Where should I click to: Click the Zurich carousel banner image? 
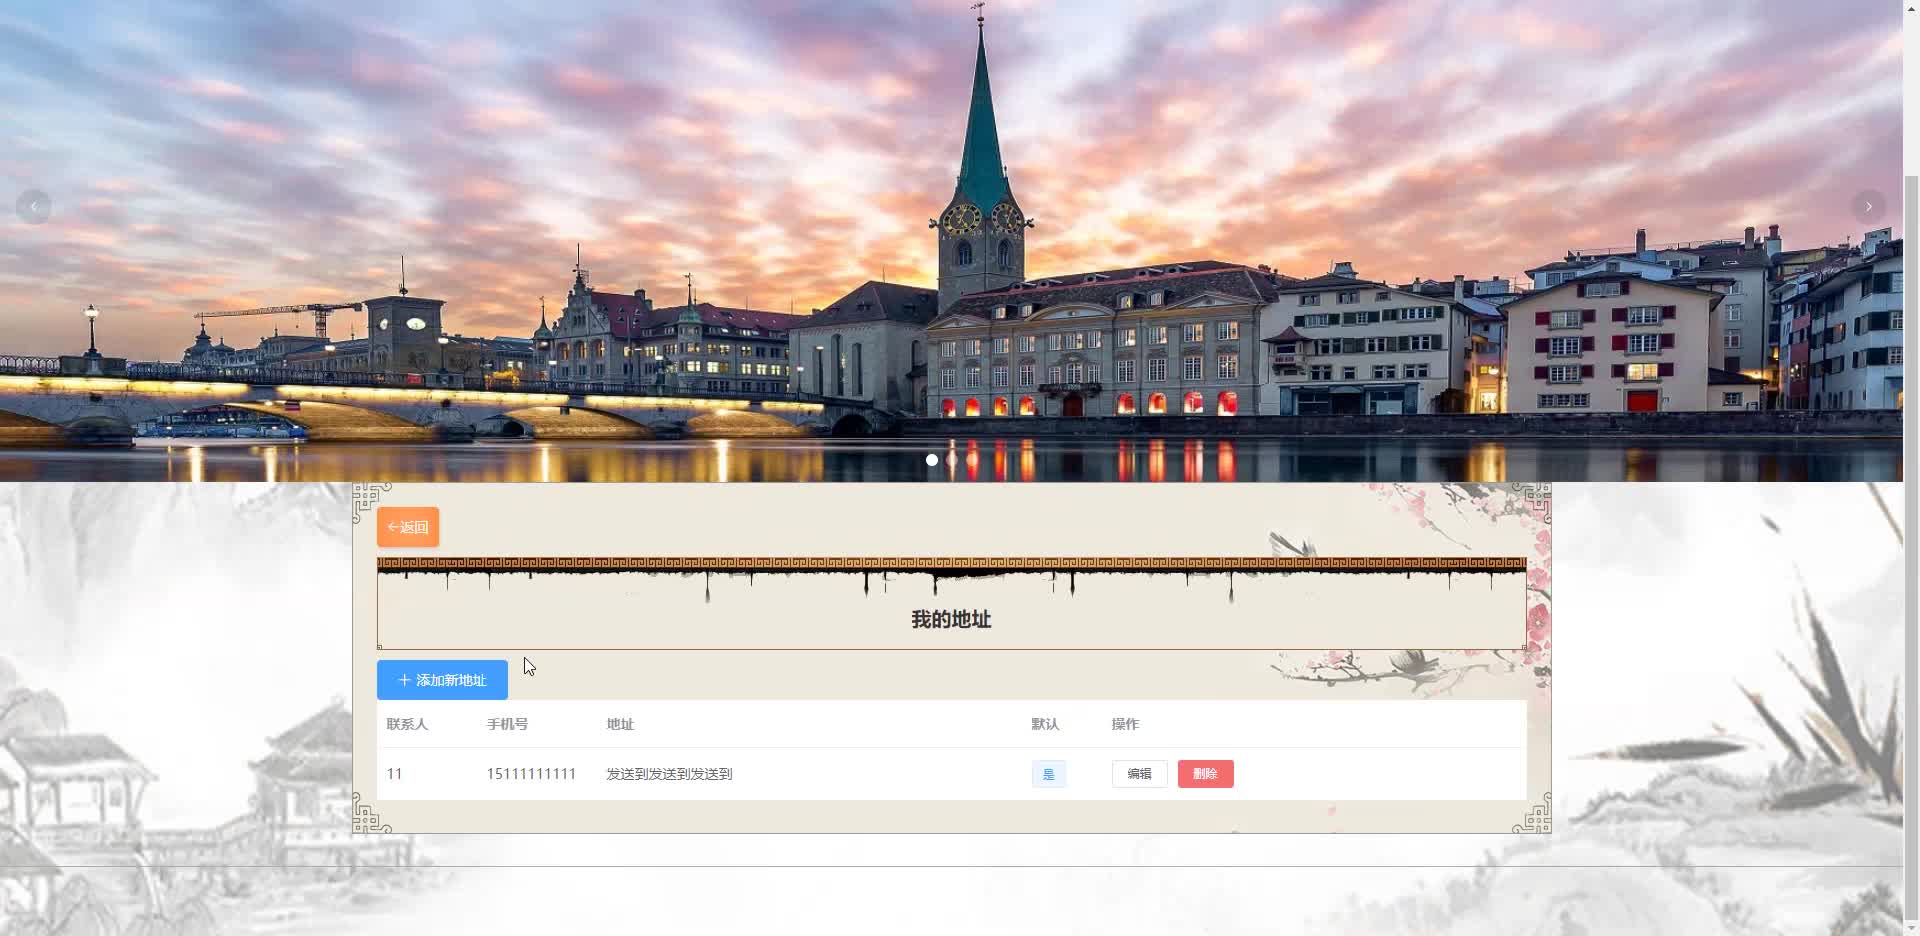(951, 240)
